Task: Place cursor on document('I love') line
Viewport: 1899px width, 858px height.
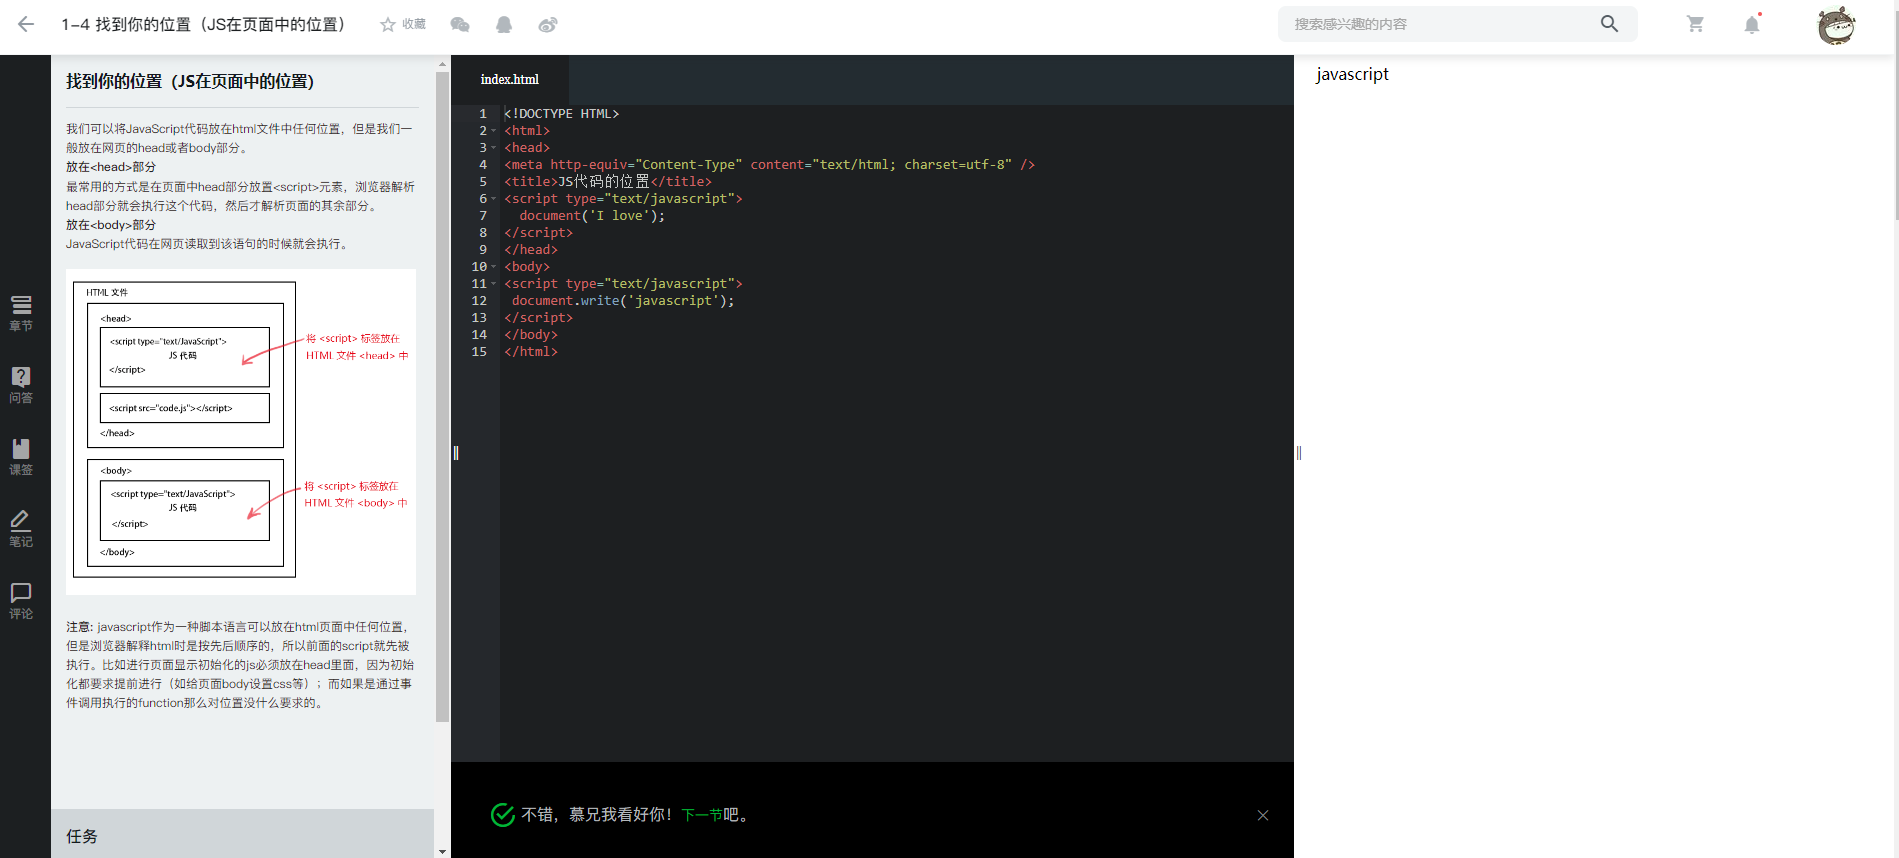Action: tap(592, 216)
